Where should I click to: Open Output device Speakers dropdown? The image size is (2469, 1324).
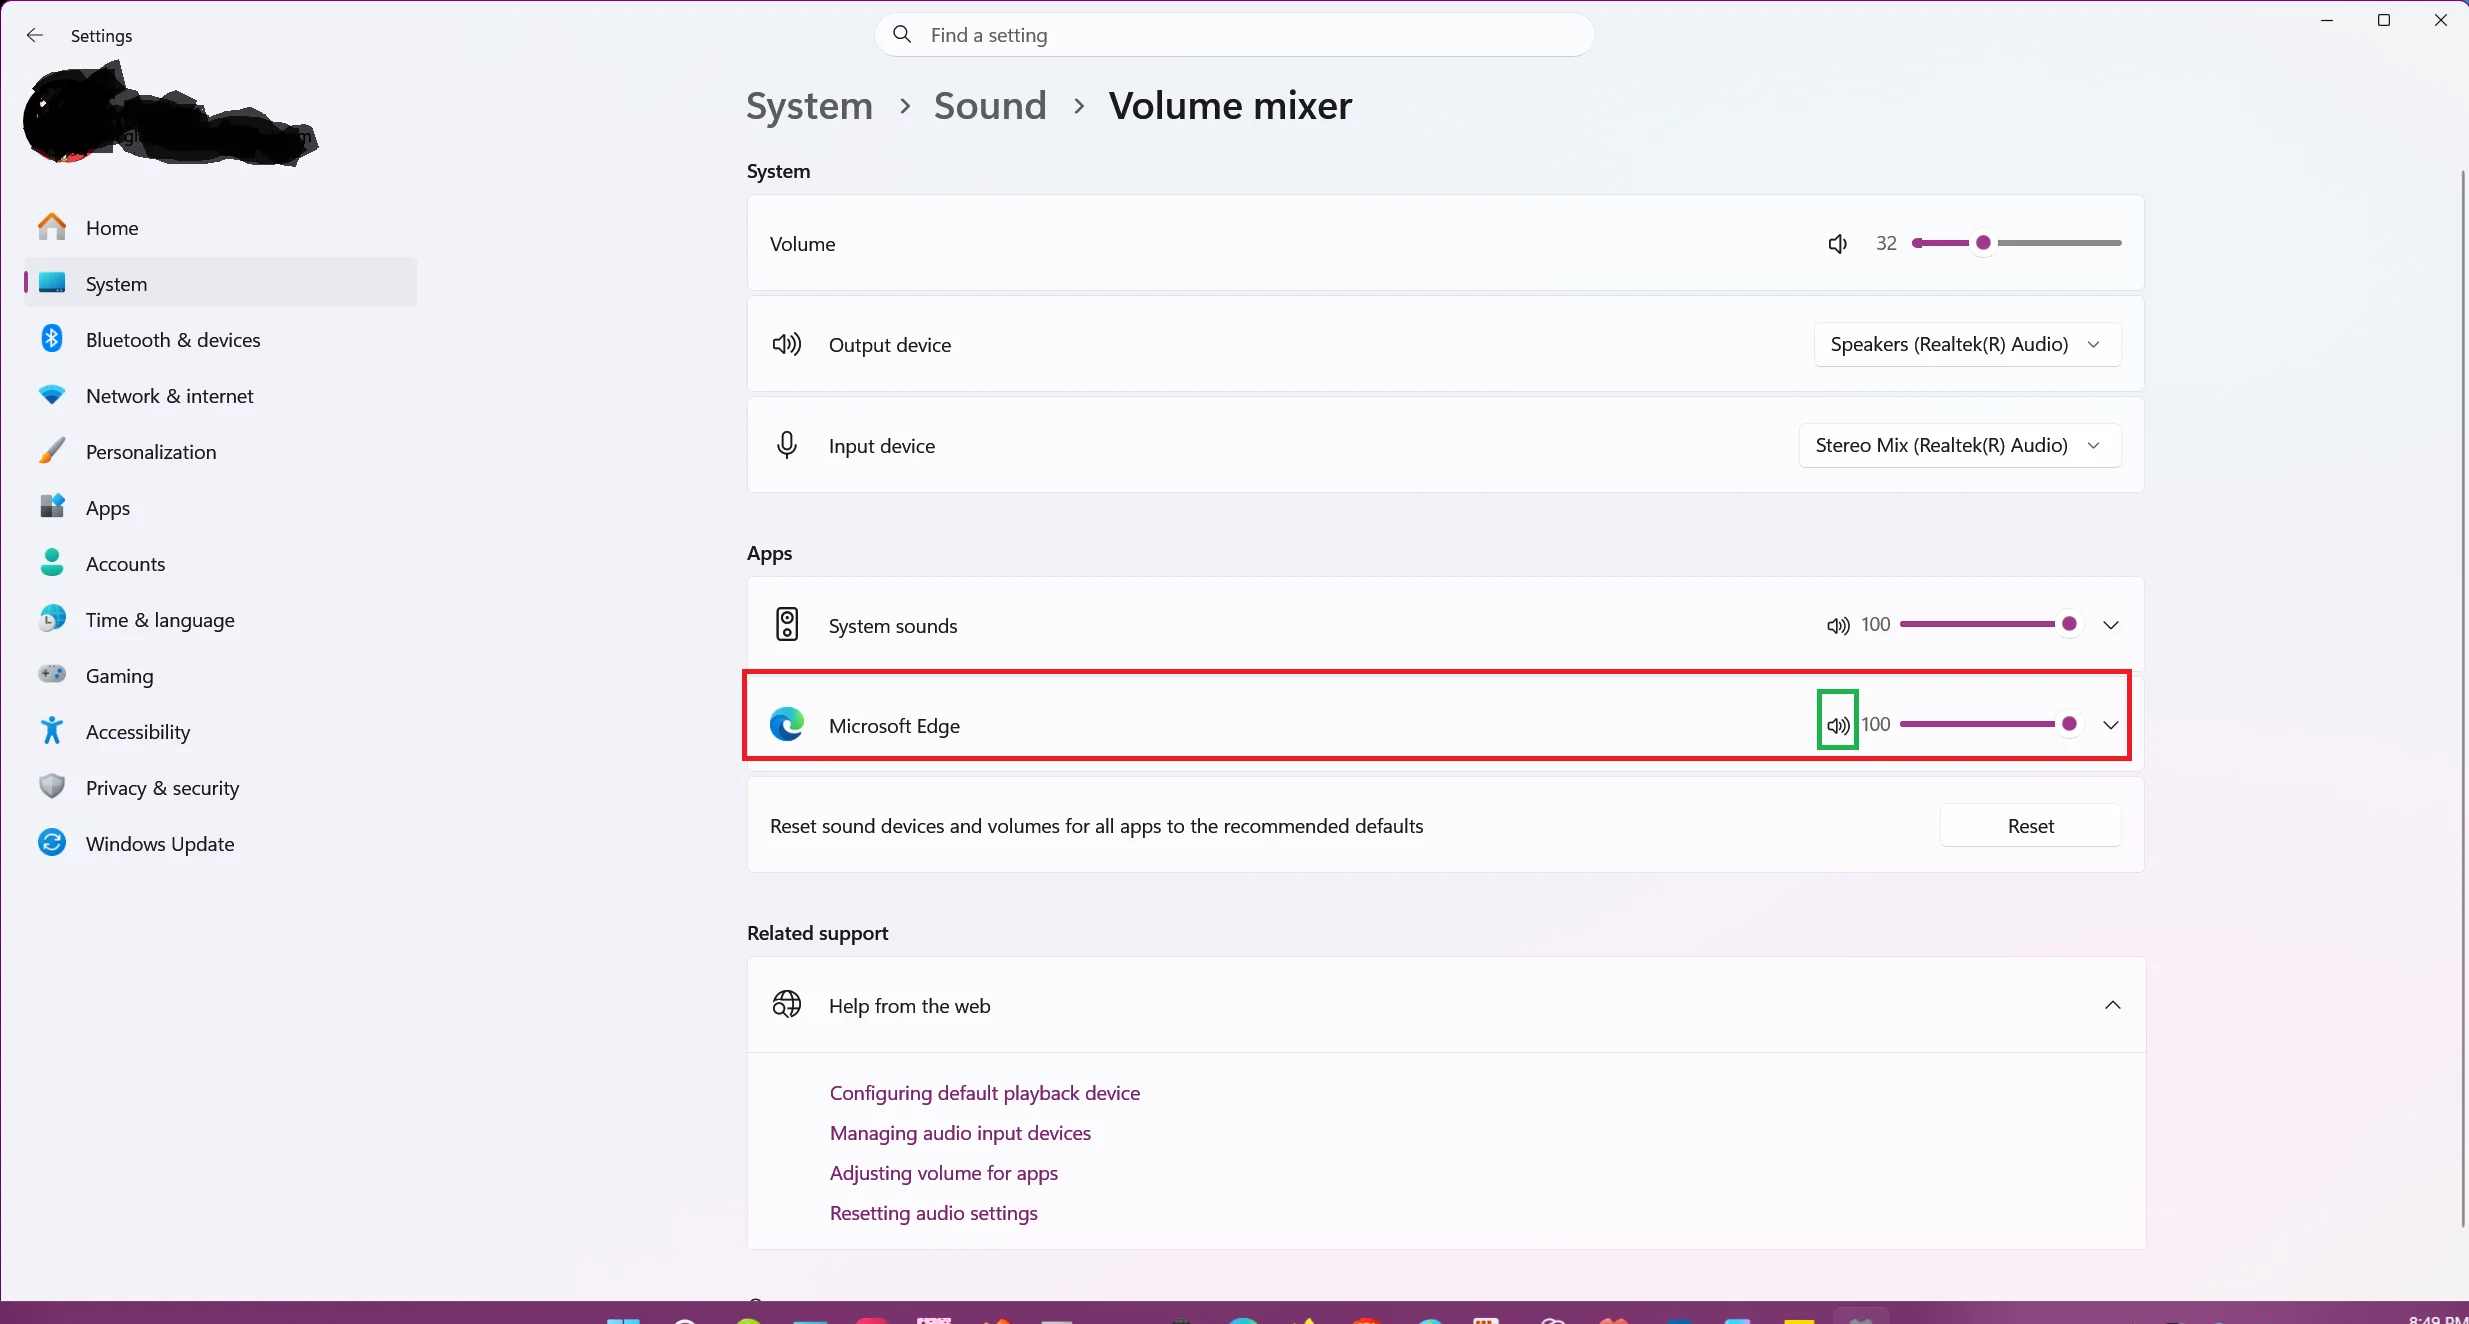(1967, 344)
